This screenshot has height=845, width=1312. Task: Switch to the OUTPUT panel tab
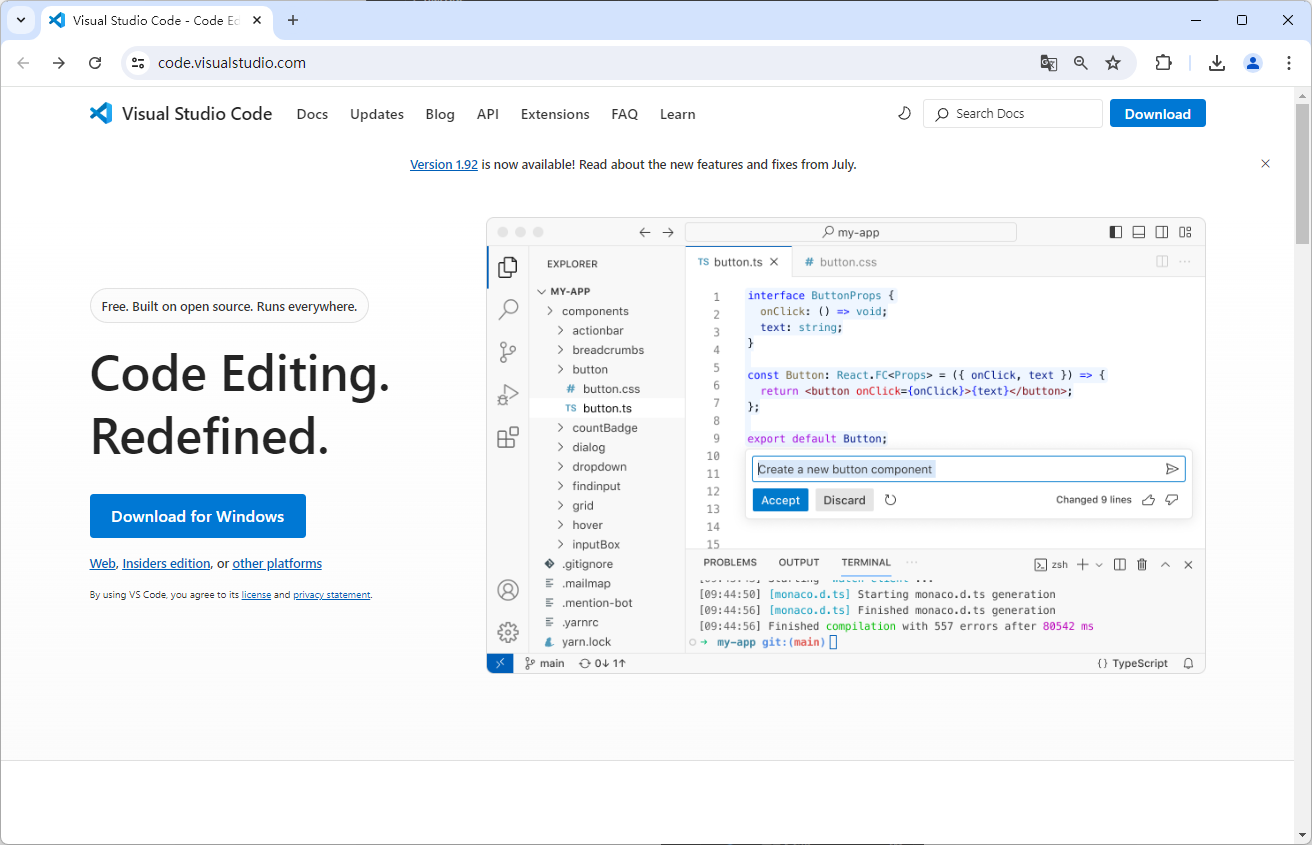799,562
